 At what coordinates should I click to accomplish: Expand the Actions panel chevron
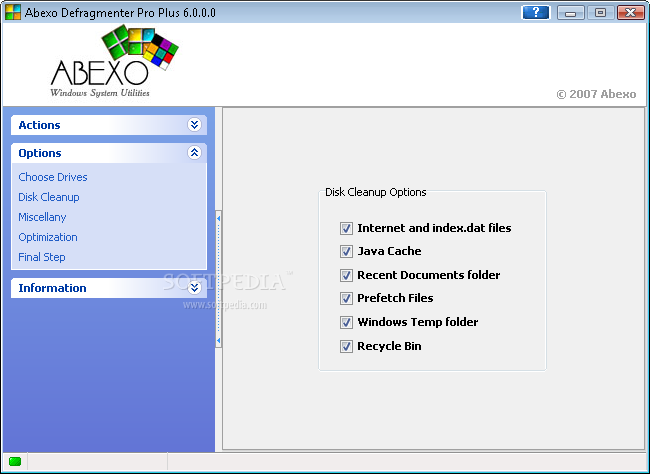(x=194, y=124)
